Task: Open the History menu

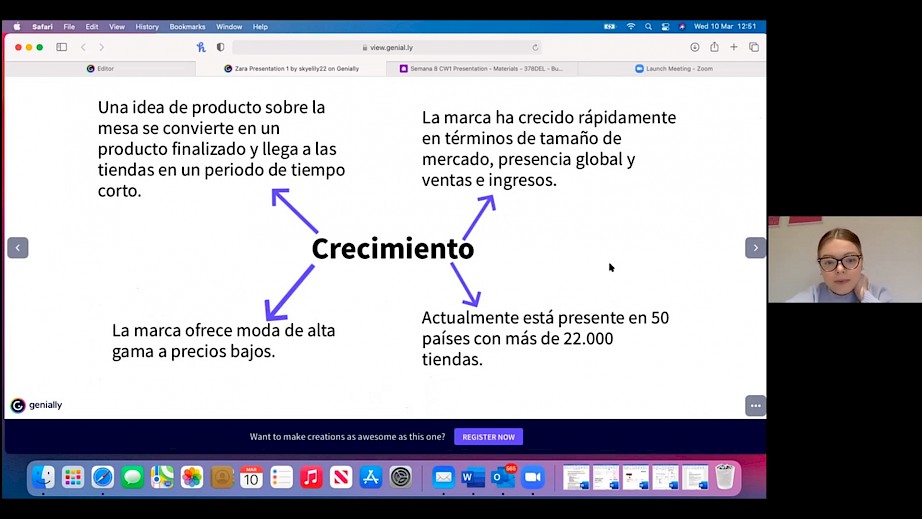Action: point(147,27)
